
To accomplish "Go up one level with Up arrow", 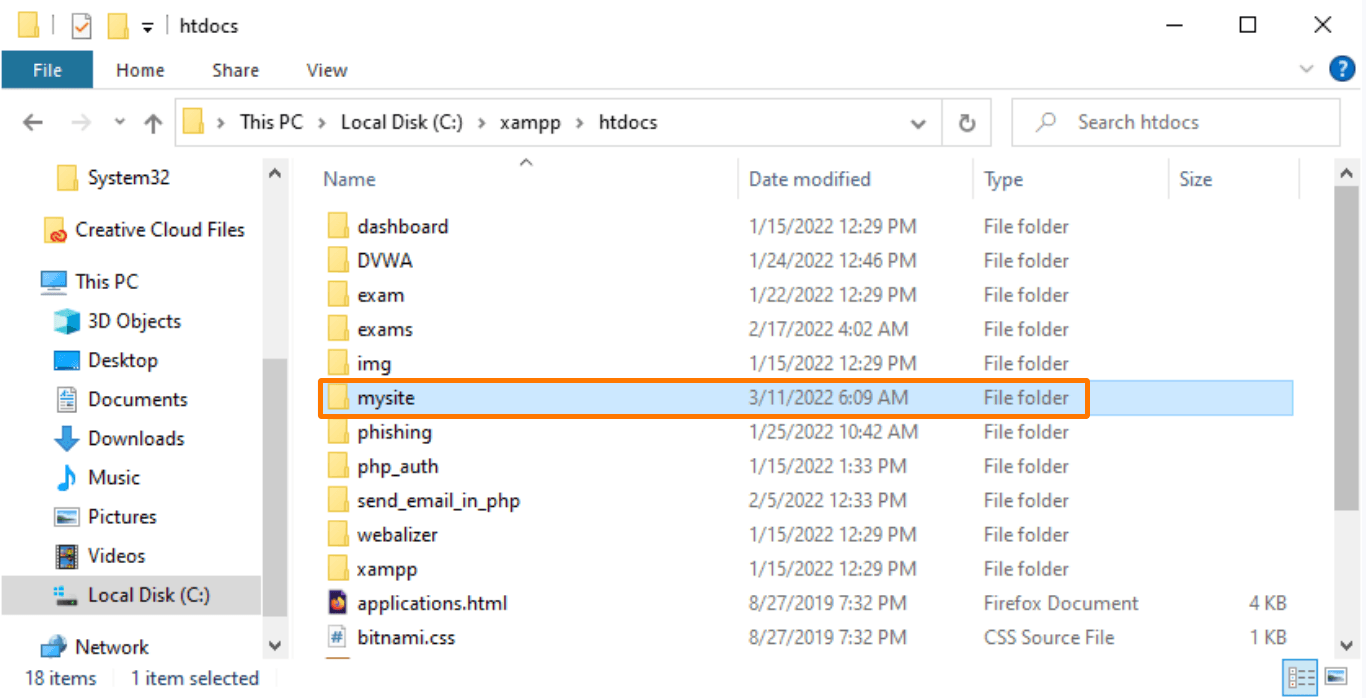I will 153,123.
